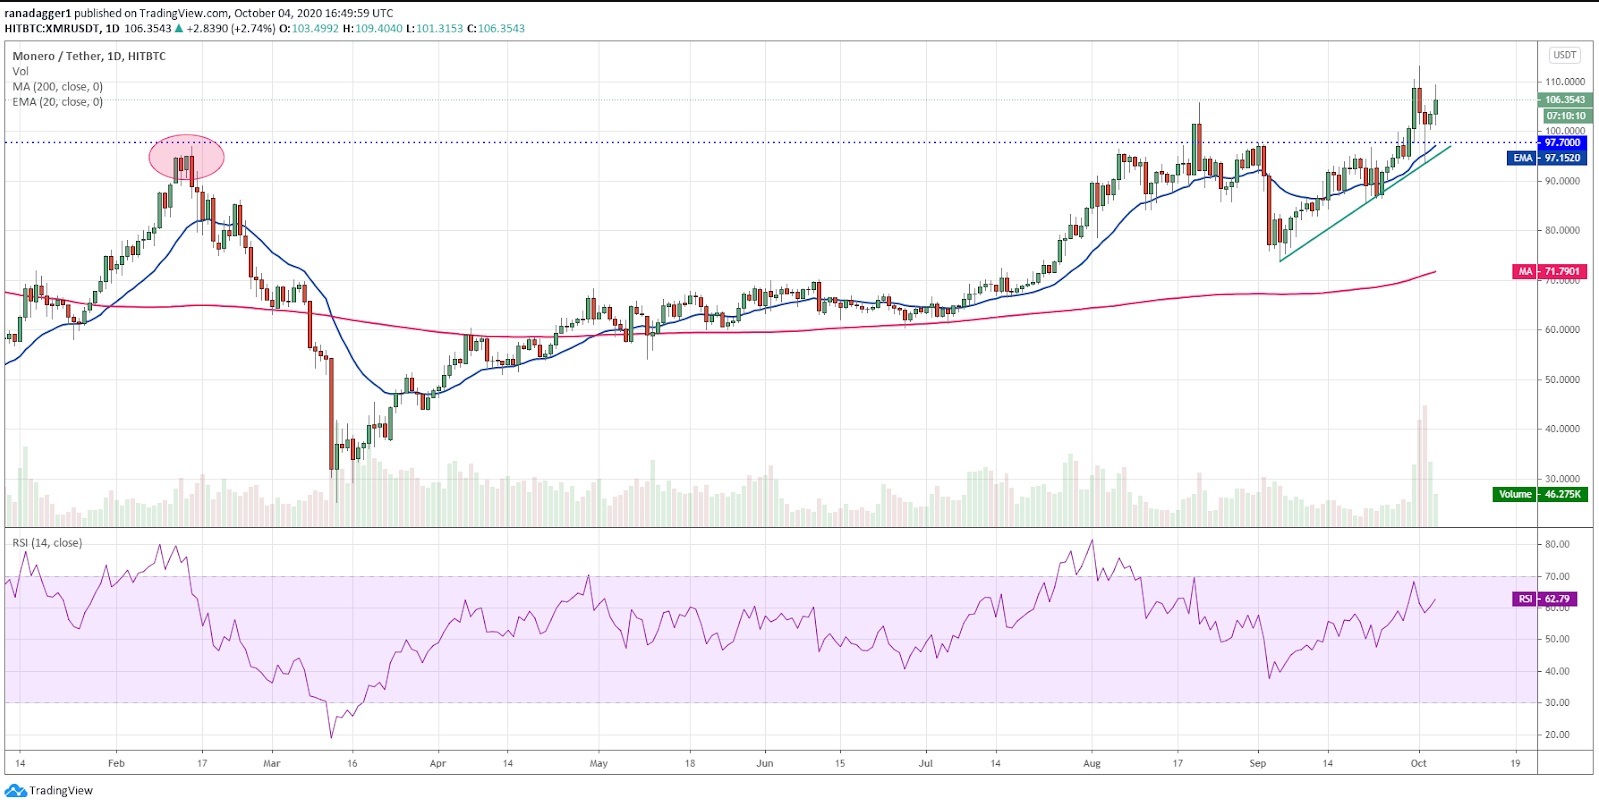The width and height of the screenshot is (1599, 807).
Task: Click the Oct label on time axis
Action: tap(1418, 763)
